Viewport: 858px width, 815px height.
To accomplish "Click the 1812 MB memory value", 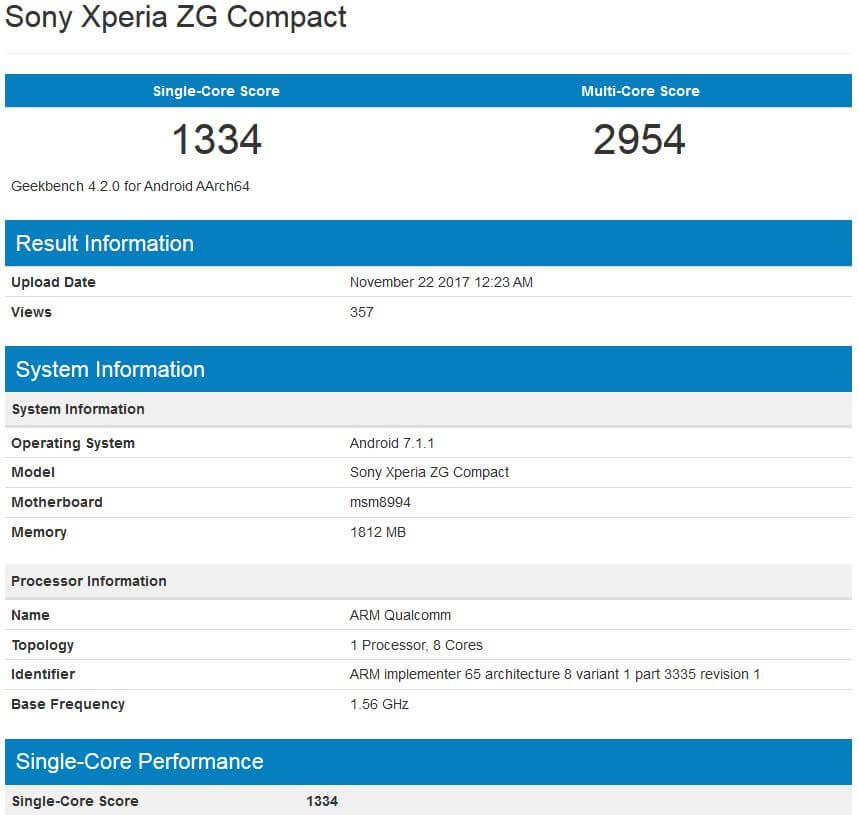I will (x=378, y=532).
